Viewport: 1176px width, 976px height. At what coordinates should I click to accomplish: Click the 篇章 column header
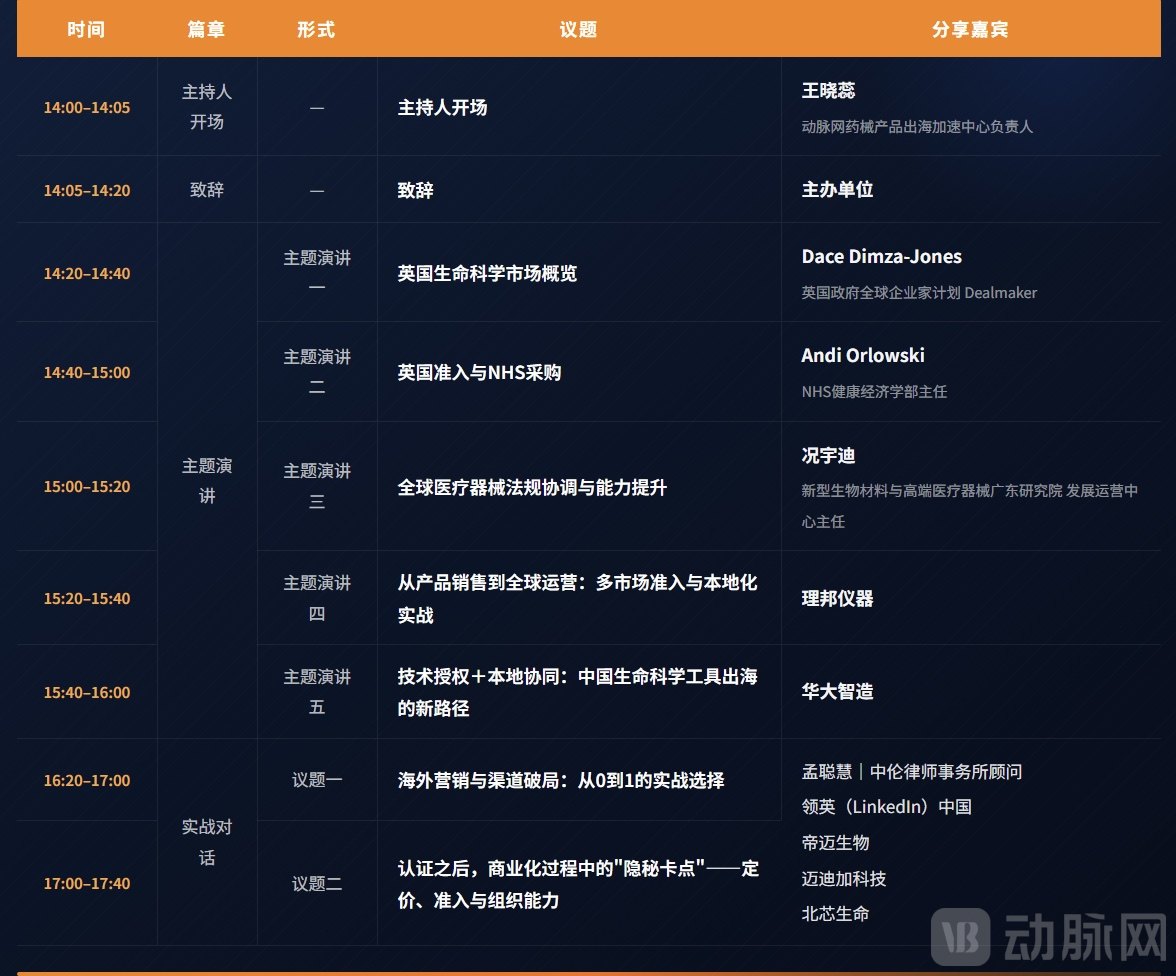206,29
